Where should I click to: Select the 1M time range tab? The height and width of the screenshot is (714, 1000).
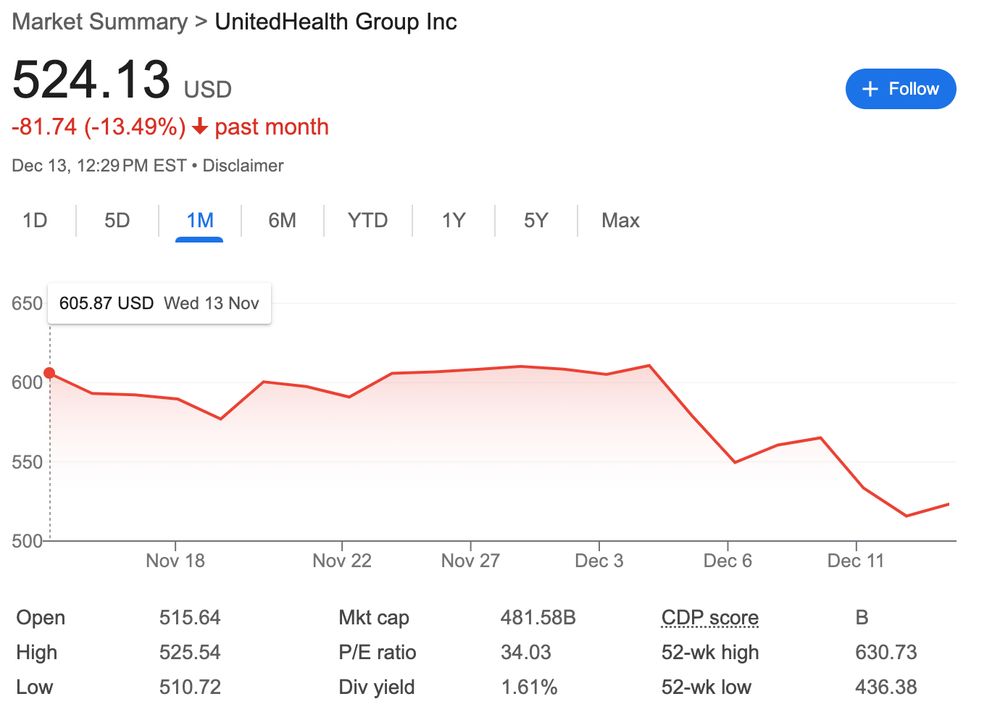point(200,221)
